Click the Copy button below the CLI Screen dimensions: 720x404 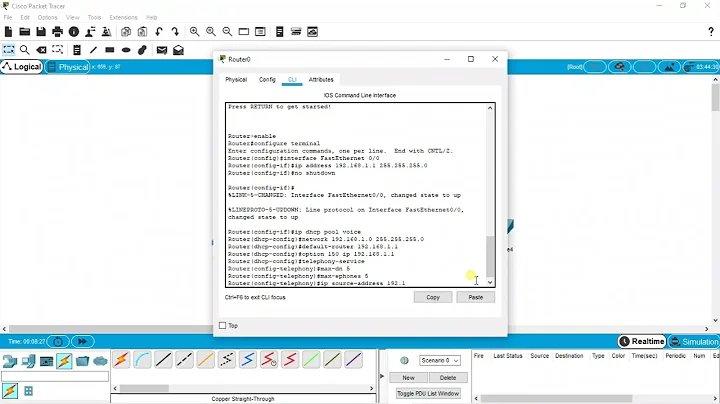coord(433,297)
